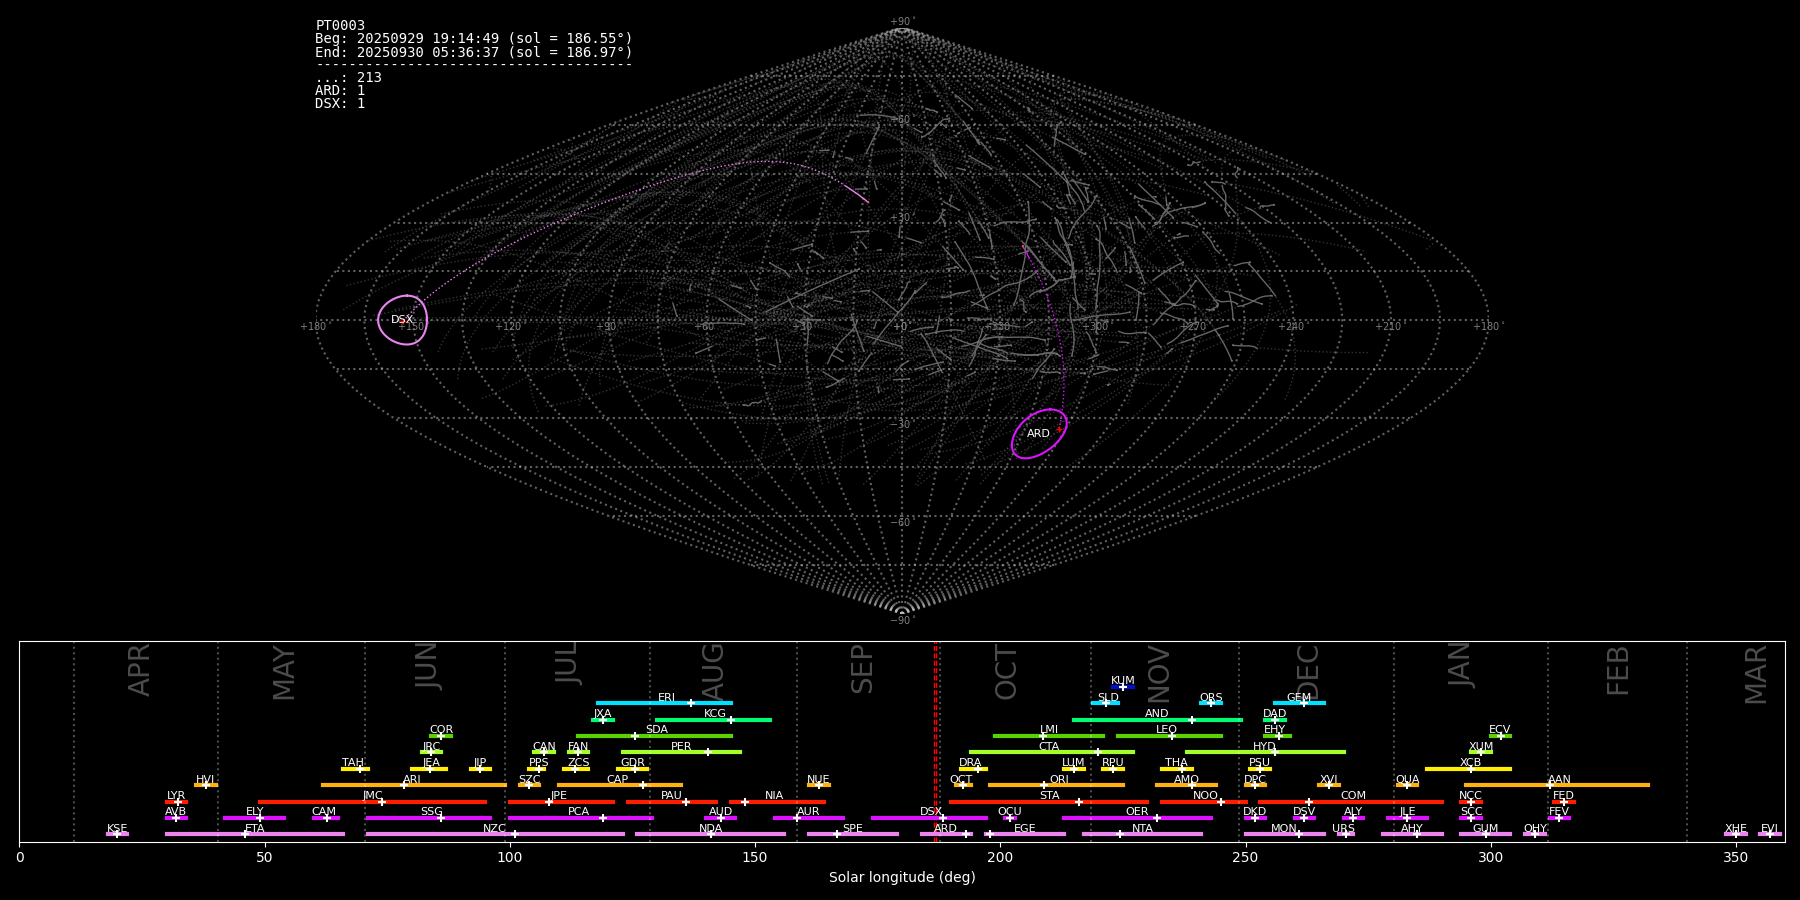
Task: Select the GEM shower bar
Action: pos(1299,703)
